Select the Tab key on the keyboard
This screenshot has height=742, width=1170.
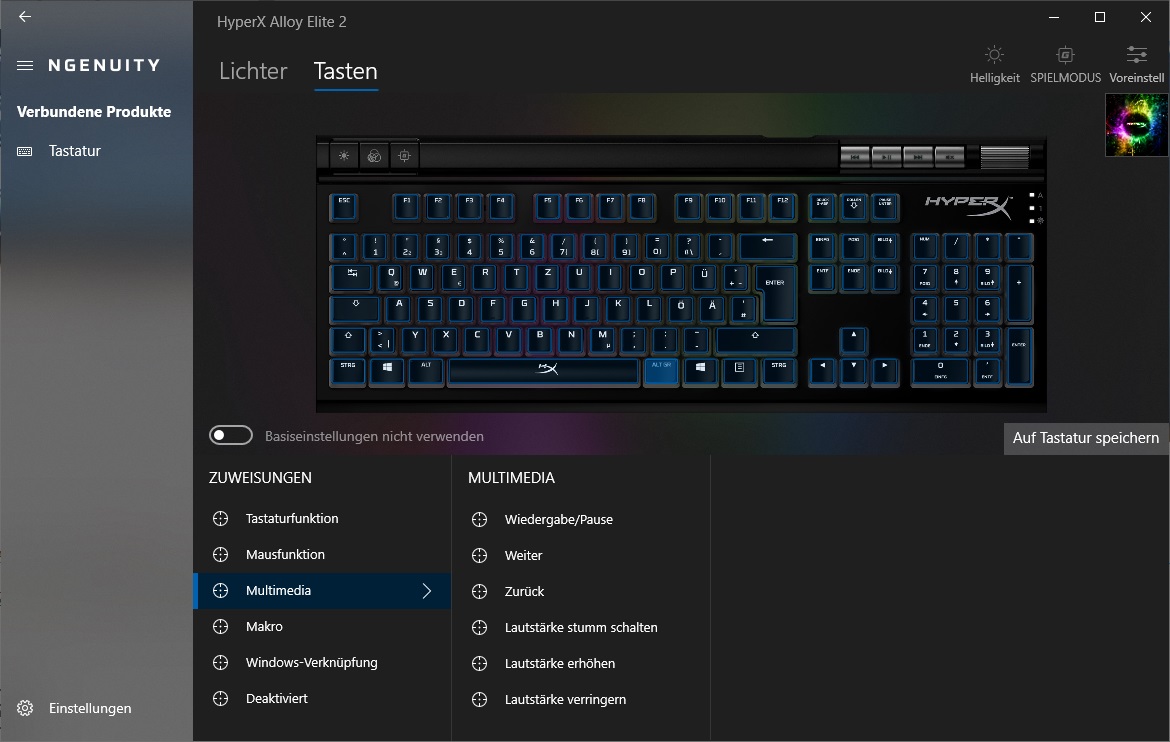tap(352, 278)
